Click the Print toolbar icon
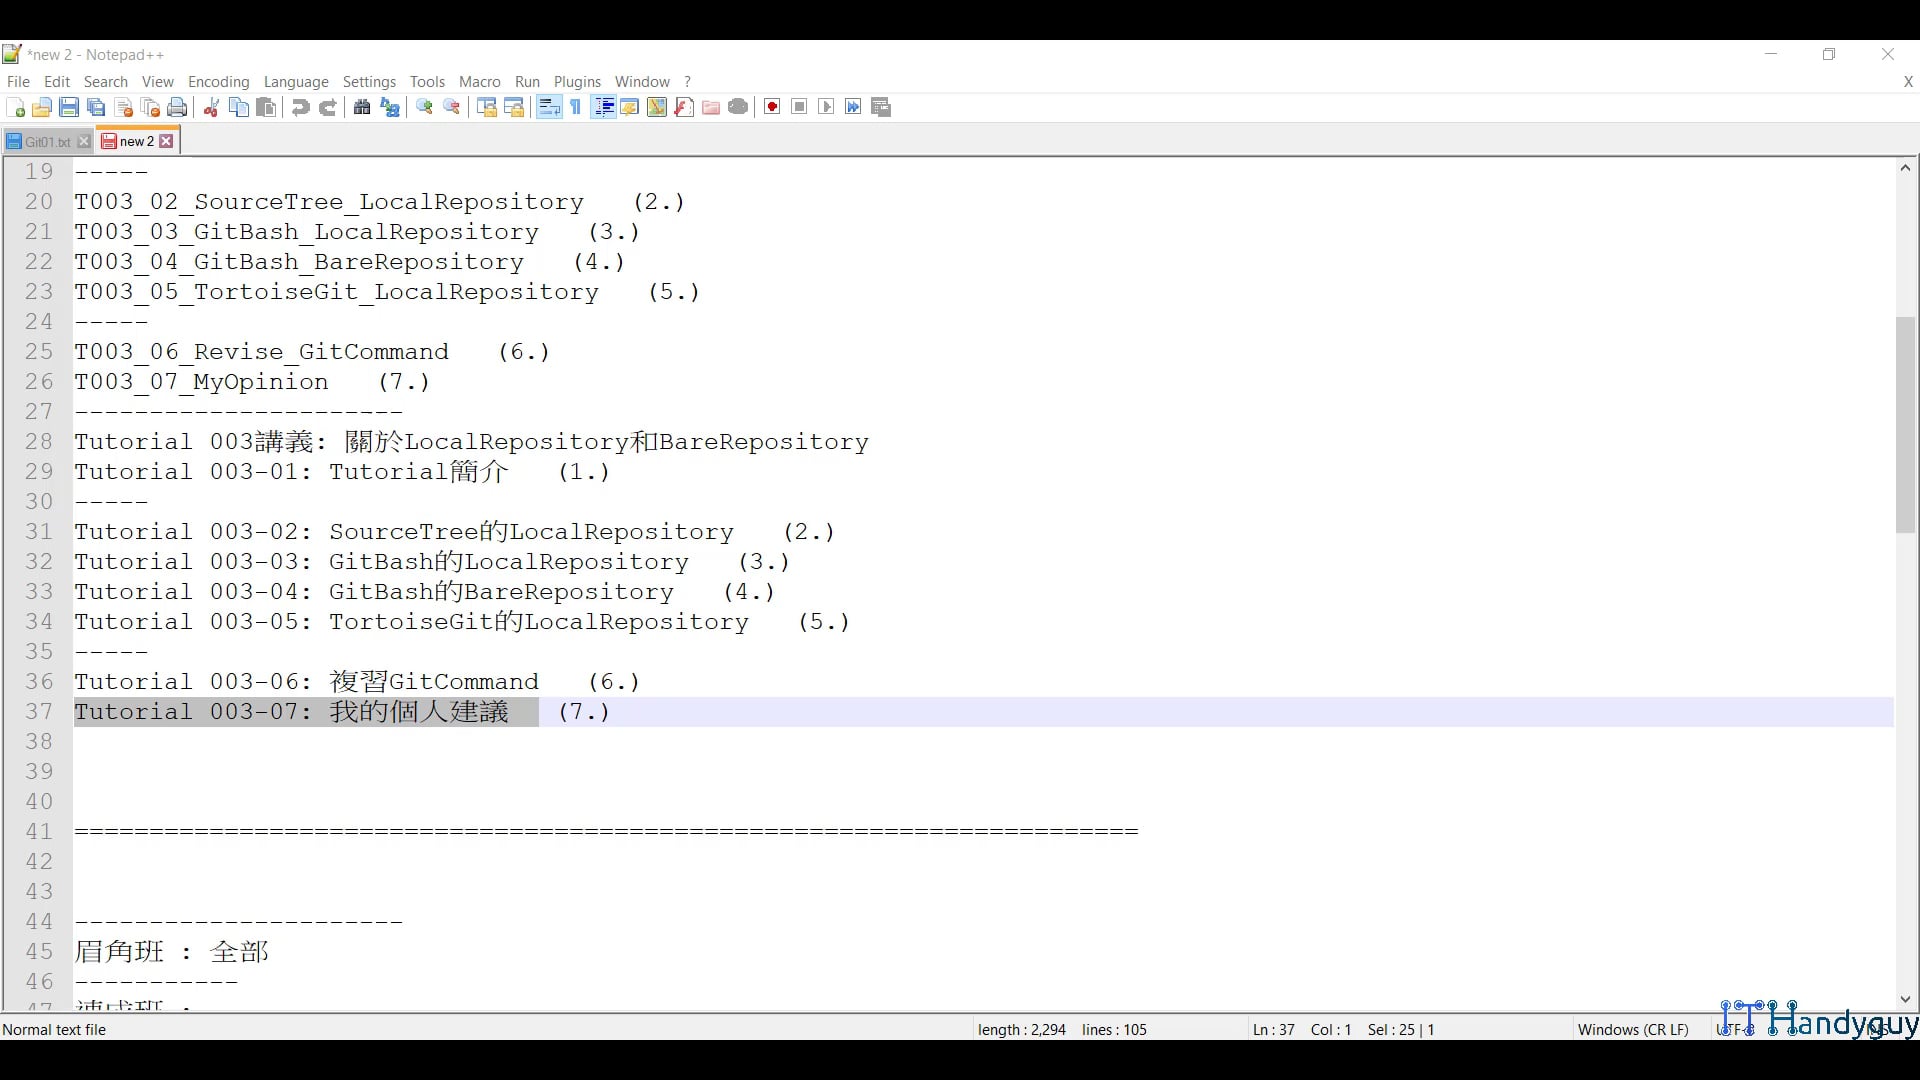The height and width of the screenshot is (1080, 1920). [177, 108]
